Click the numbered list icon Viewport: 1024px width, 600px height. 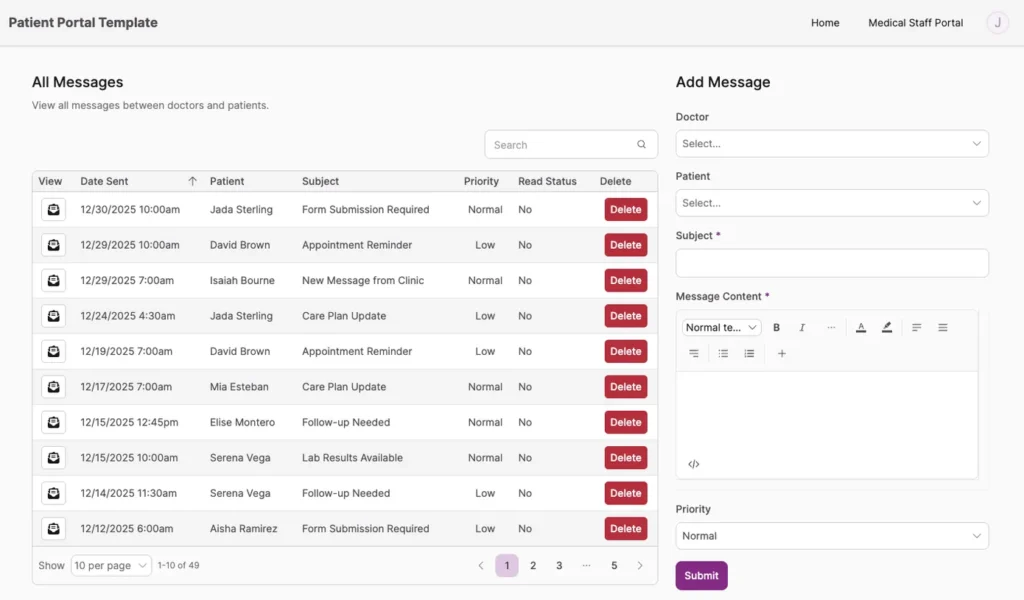(749, 353)
